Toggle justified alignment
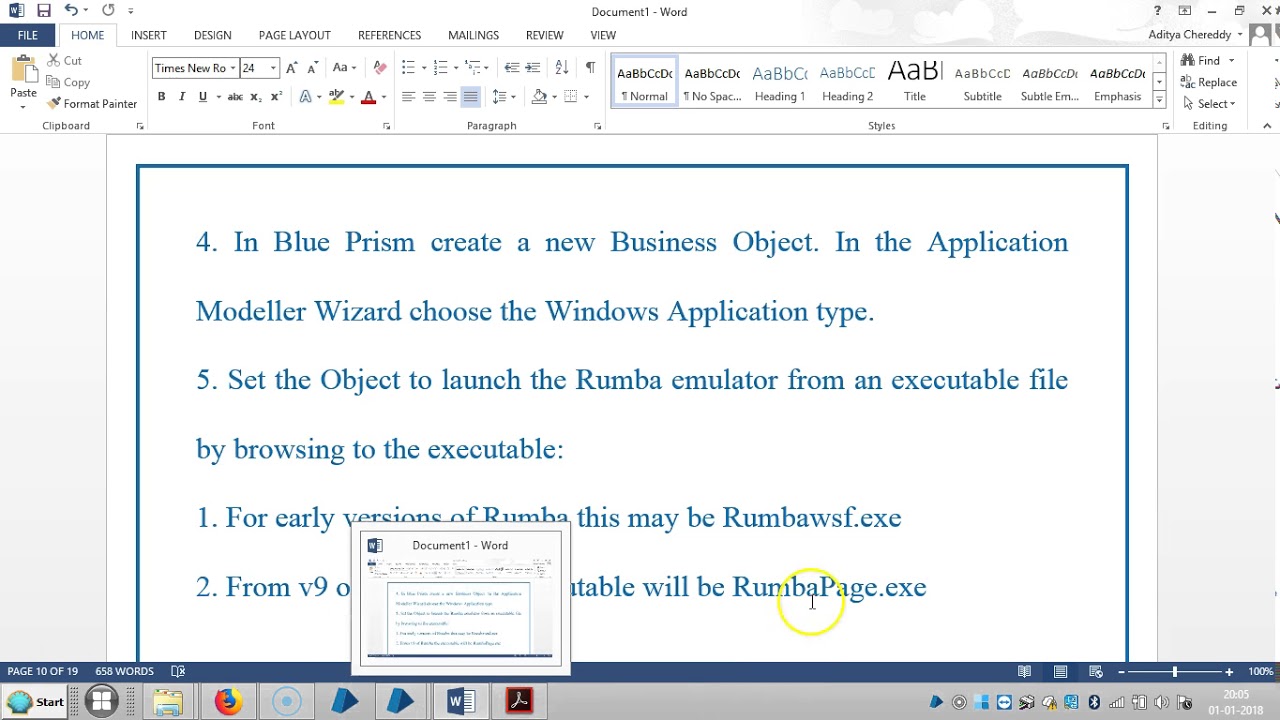This screenshot has width=1280, height=720. coord(470,97)
